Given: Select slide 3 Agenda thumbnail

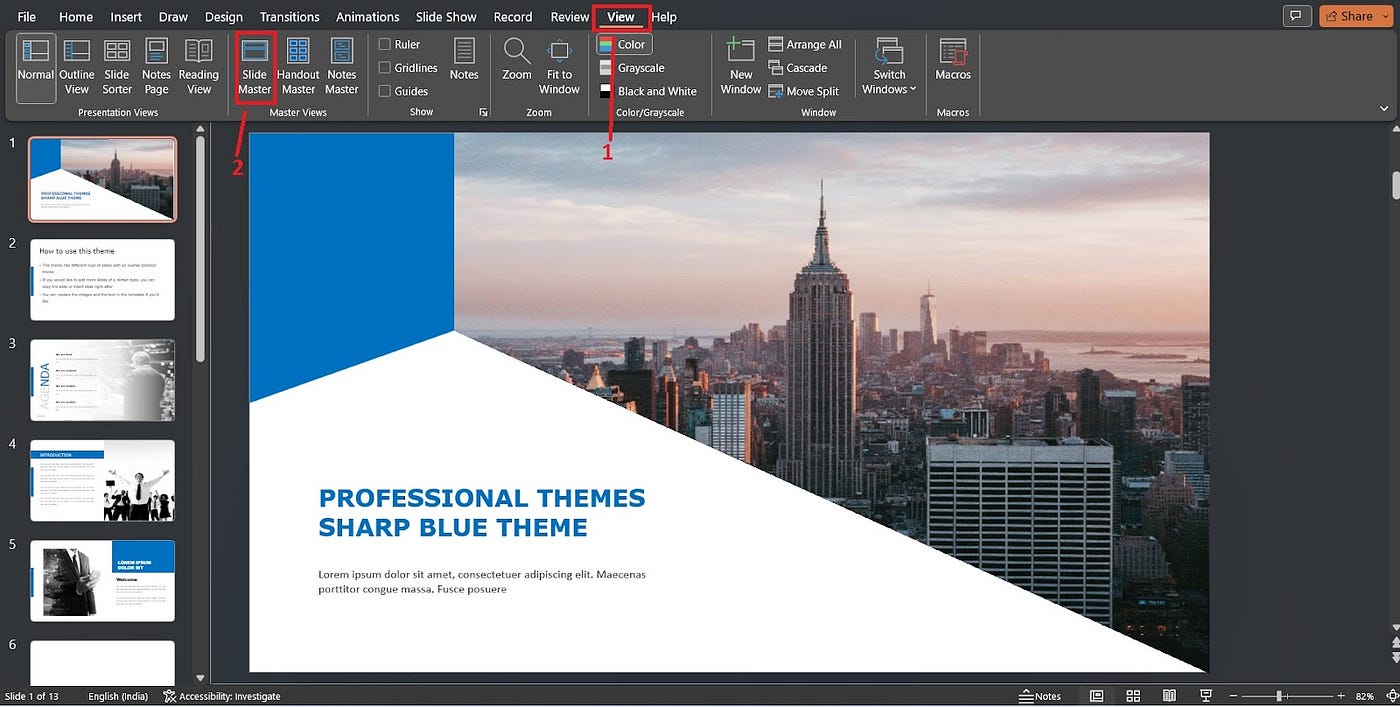Looking at the screenshot, I should pyautogui.click(x=103, y=380).
